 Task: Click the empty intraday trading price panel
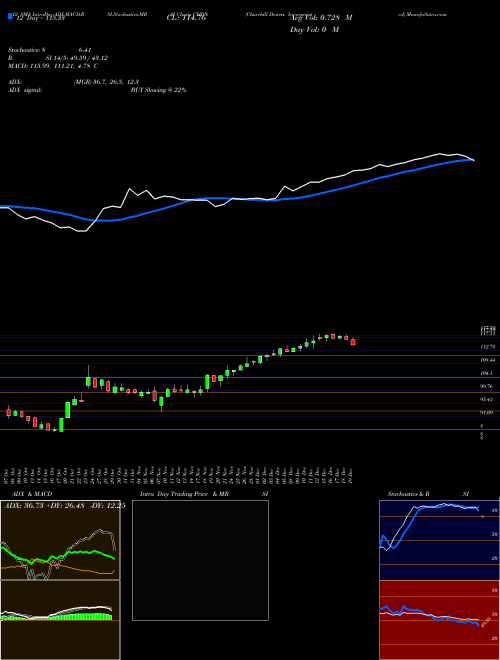[x=200, y=560]
